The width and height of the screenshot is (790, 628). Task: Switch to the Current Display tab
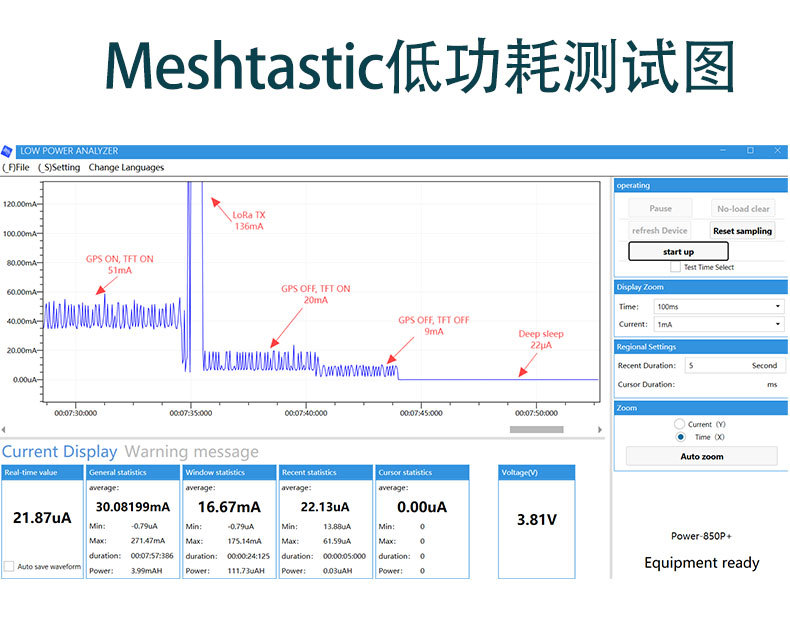coord(59,452)
